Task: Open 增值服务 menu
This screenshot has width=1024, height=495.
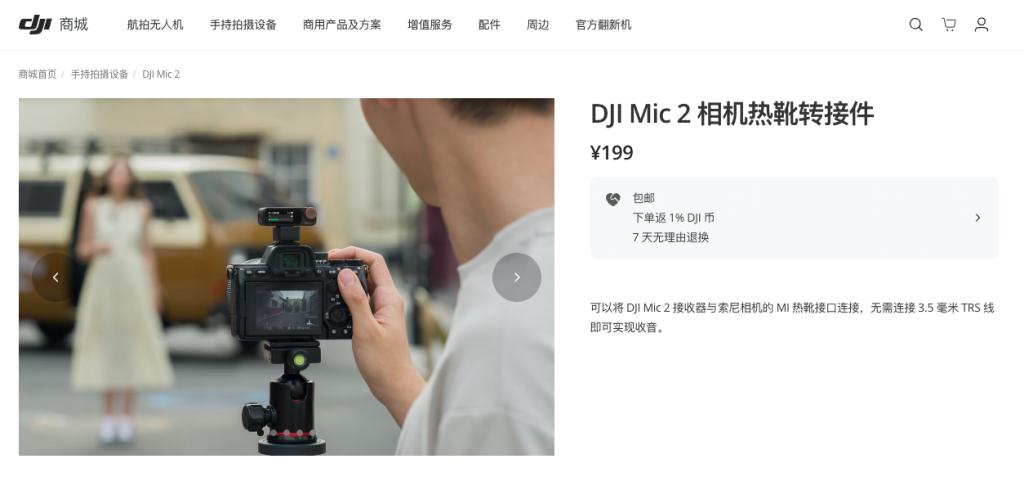Action: tap(430, 25)
